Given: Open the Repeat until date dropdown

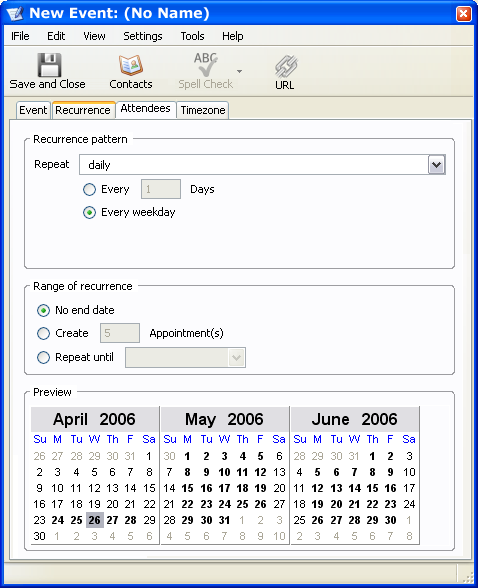Looking at the screenshot, I should click(237, 357).
